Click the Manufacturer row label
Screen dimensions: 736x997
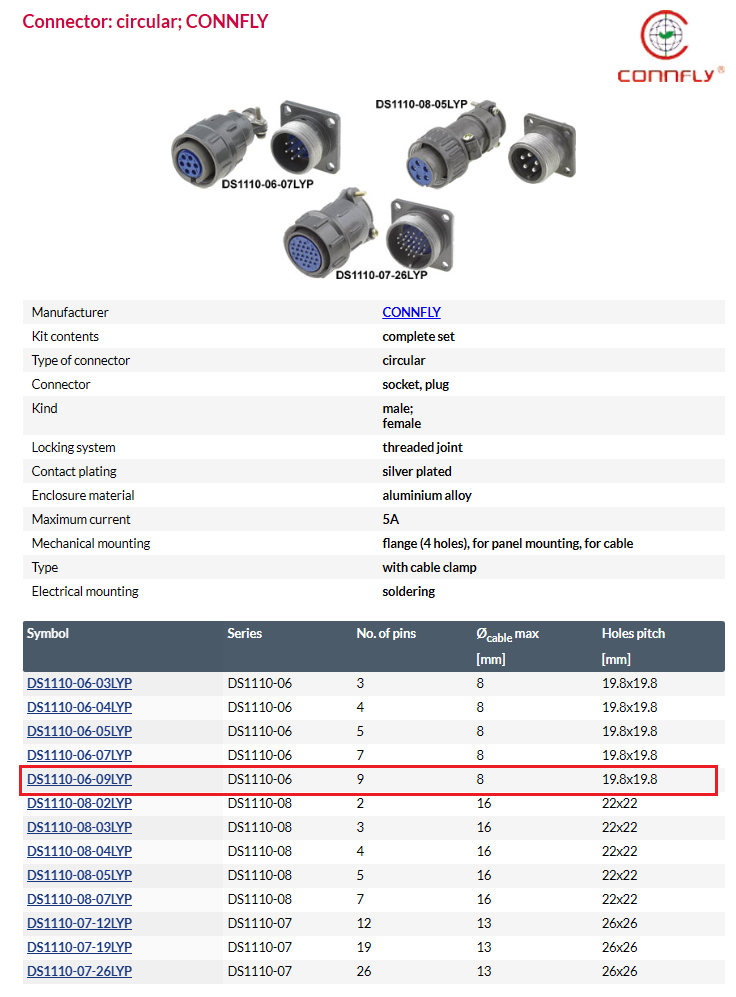click(70, 312)
